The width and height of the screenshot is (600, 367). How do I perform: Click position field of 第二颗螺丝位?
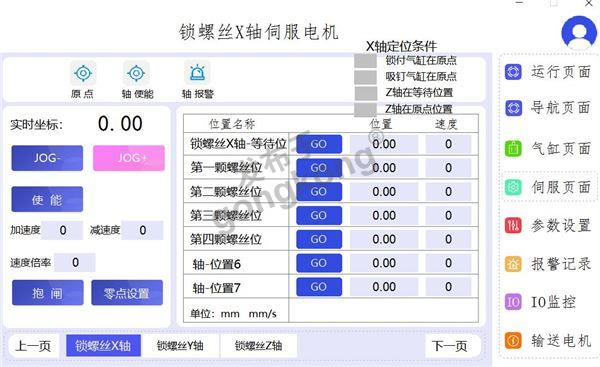coord(384,191)
